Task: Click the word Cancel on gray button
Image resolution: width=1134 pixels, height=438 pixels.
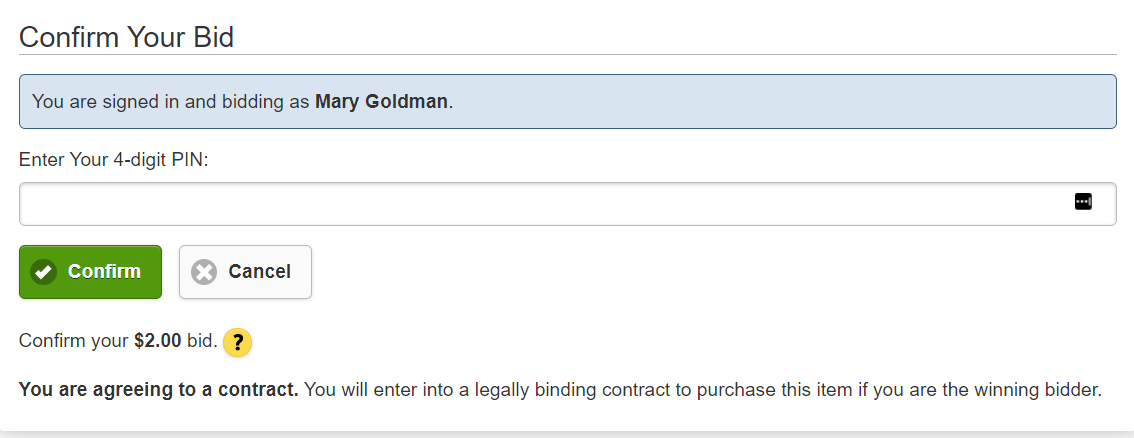Action: [x=260, y=272]
